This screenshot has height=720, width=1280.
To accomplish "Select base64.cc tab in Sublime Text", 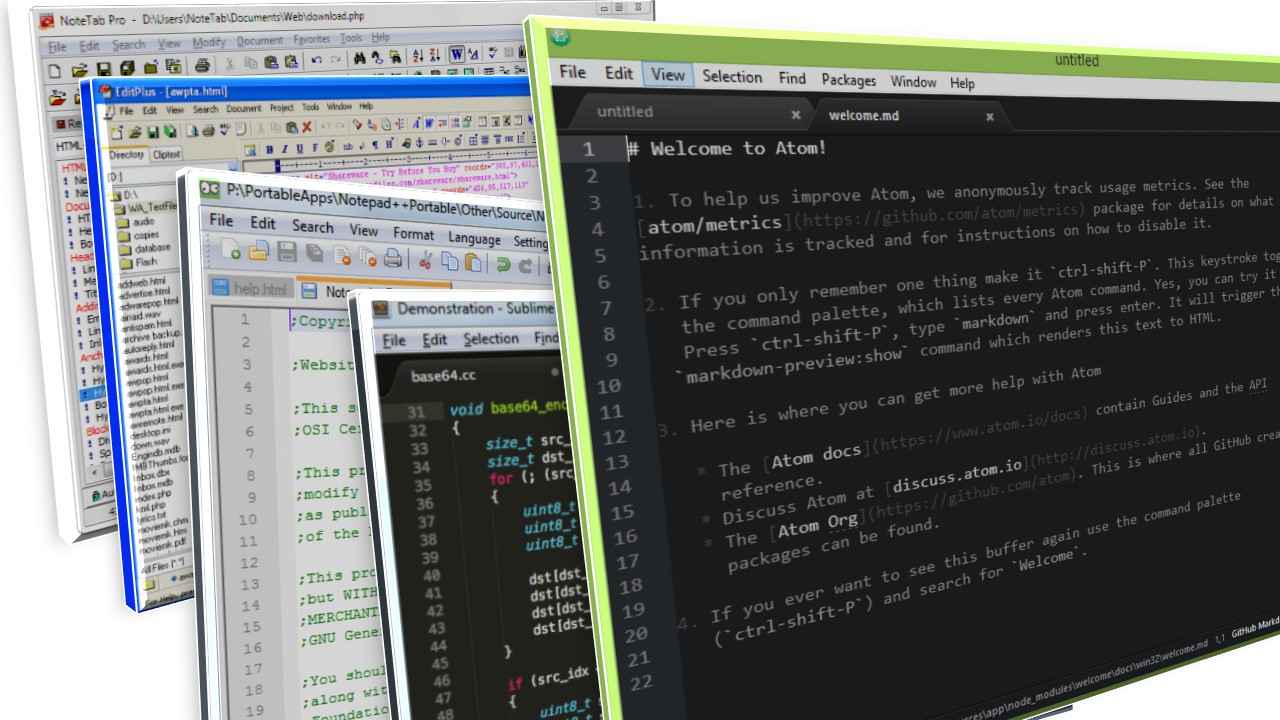I will [443, 376].
